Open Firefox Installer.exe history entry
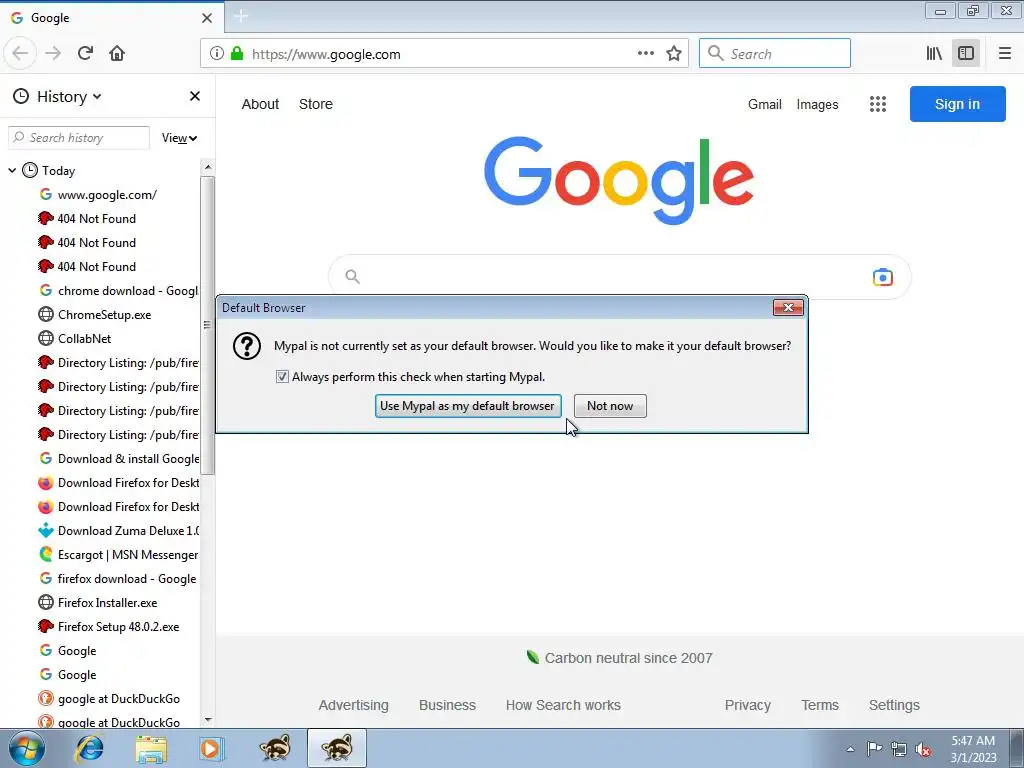 (97, 603)
